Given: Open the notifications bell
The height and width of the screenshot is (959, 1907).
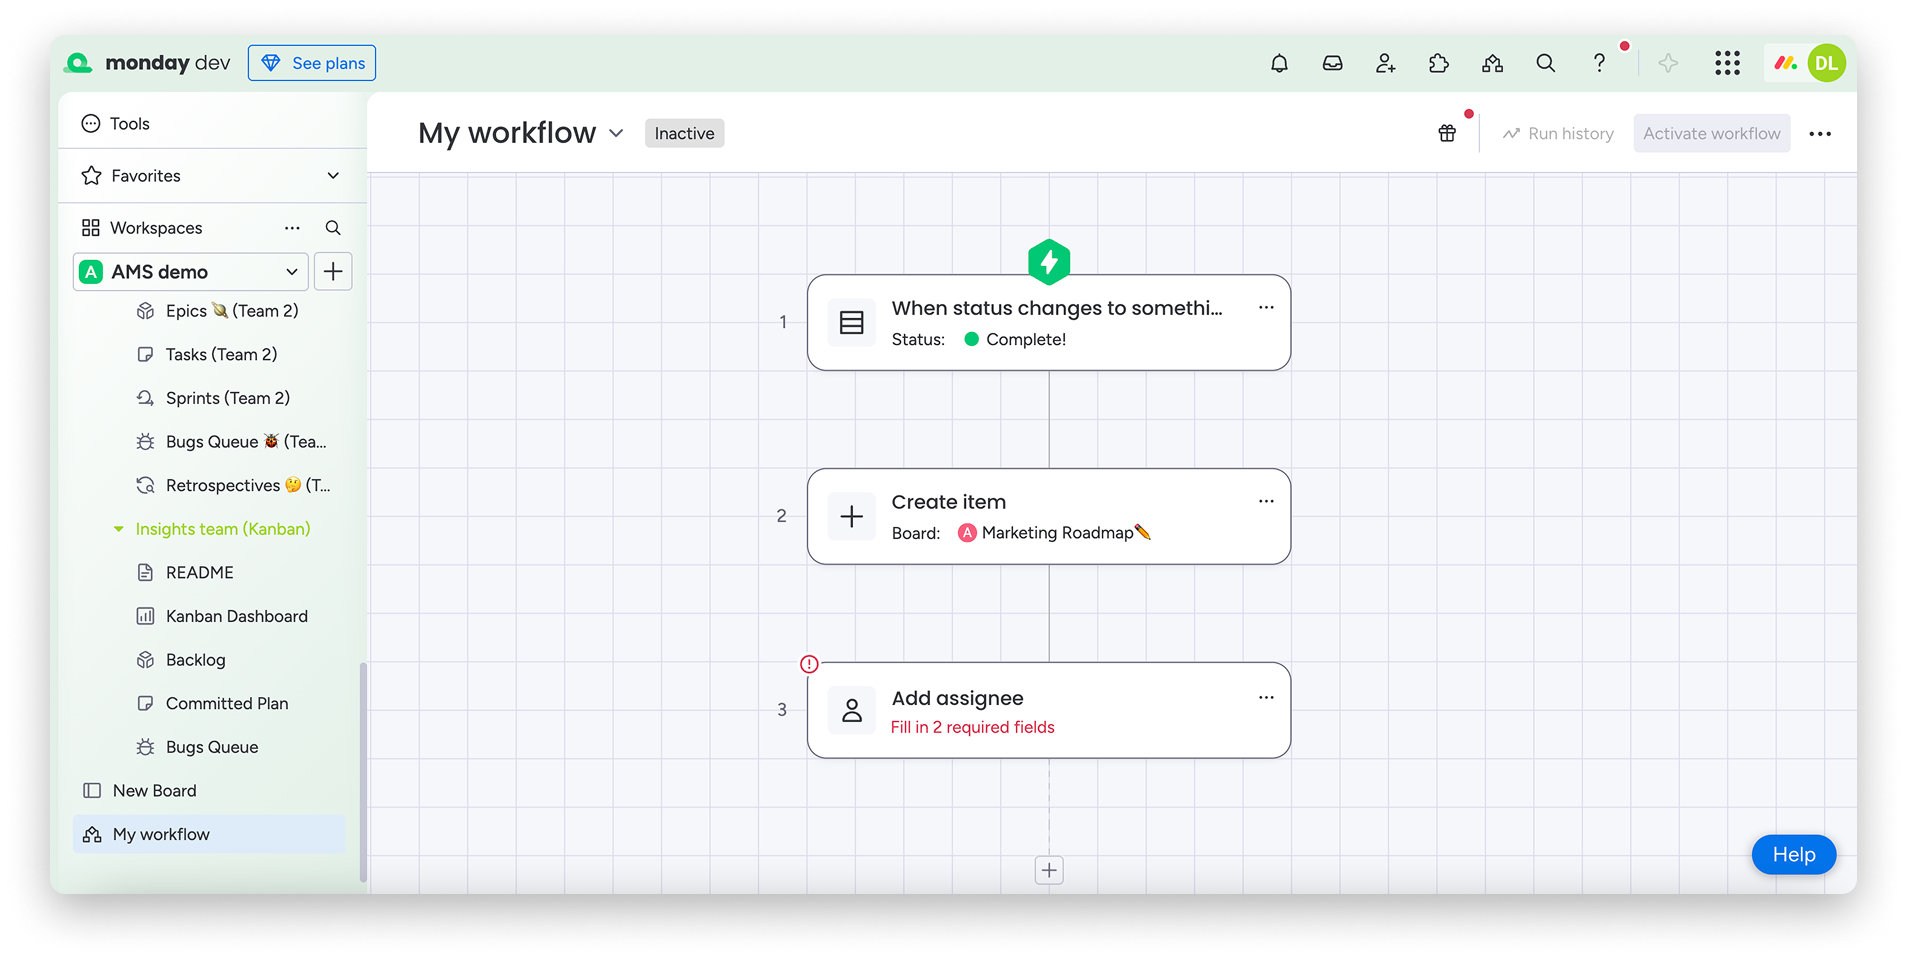Looking at the screenshot, I should pyautogui.click(x=1279, y=63).
